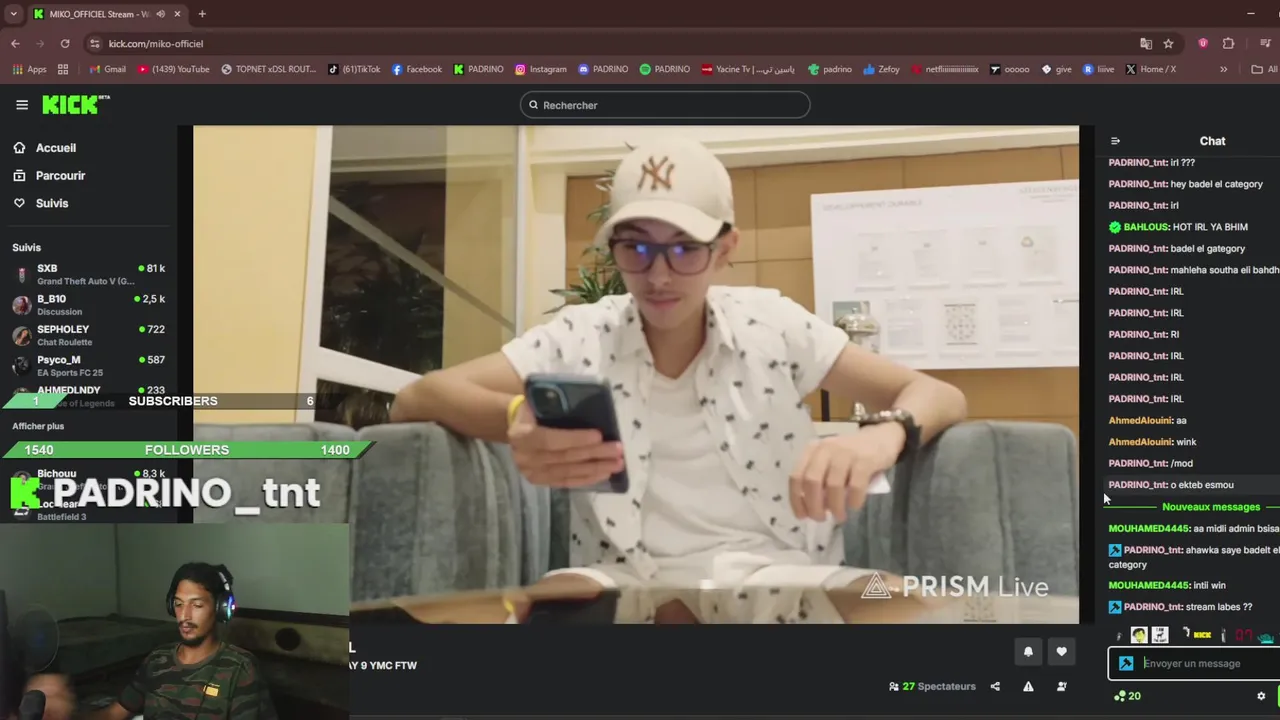Open Yacine Tv bookmark

tap(748, 69)
